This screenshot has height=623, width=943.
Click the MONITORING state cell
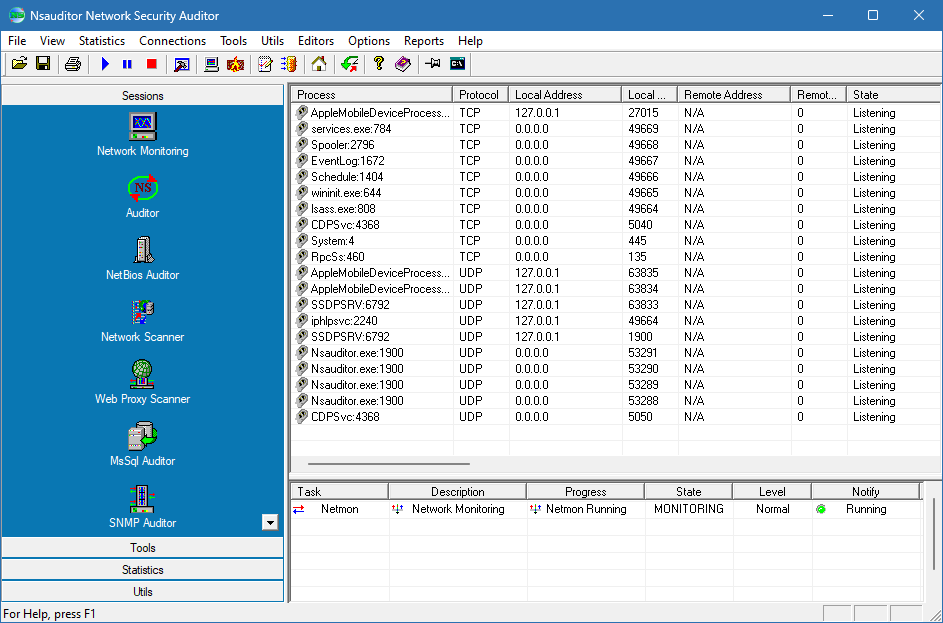point(689,509)
